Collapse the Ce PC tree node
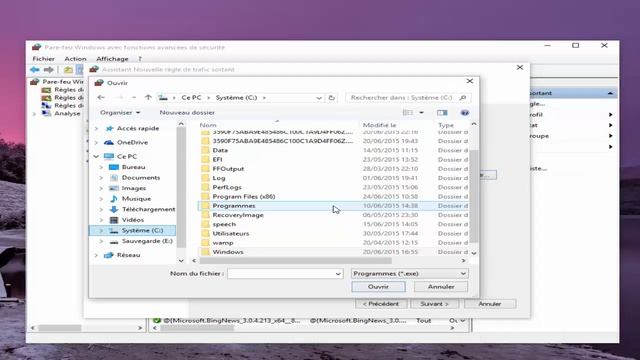This screenshot has width=640, height=360. (x=96, y=156)
